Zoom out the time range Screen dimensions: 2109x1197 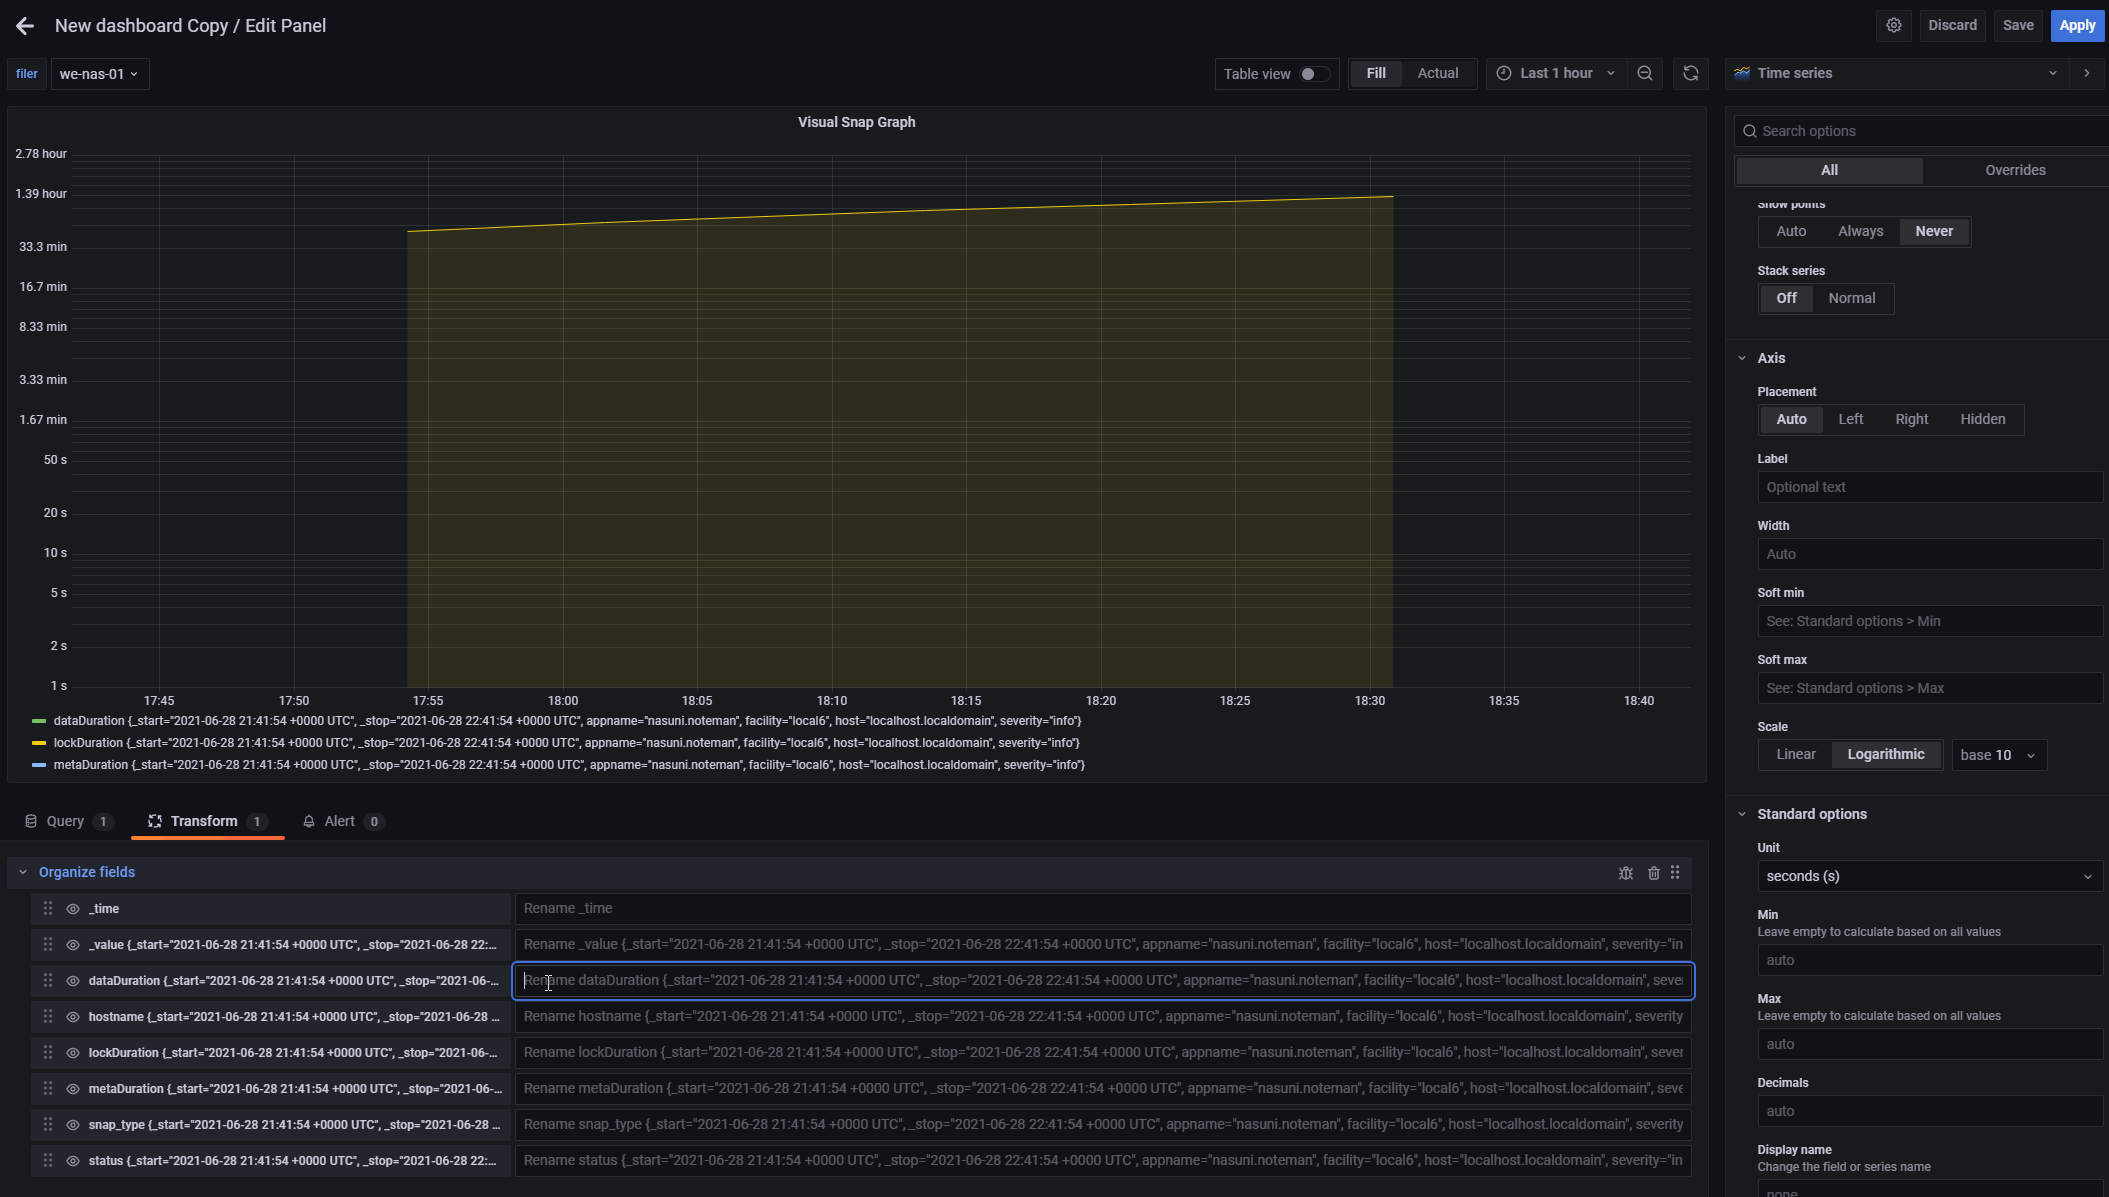point(1645,73)
